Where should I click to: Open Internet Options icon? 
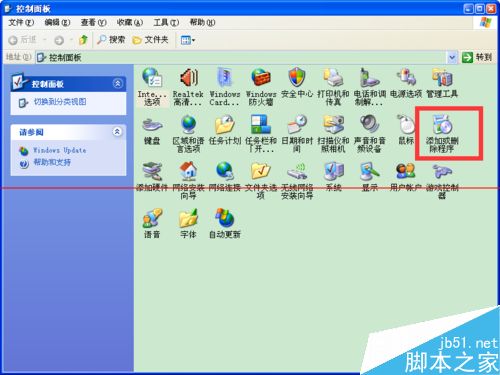tap(152, 87)
